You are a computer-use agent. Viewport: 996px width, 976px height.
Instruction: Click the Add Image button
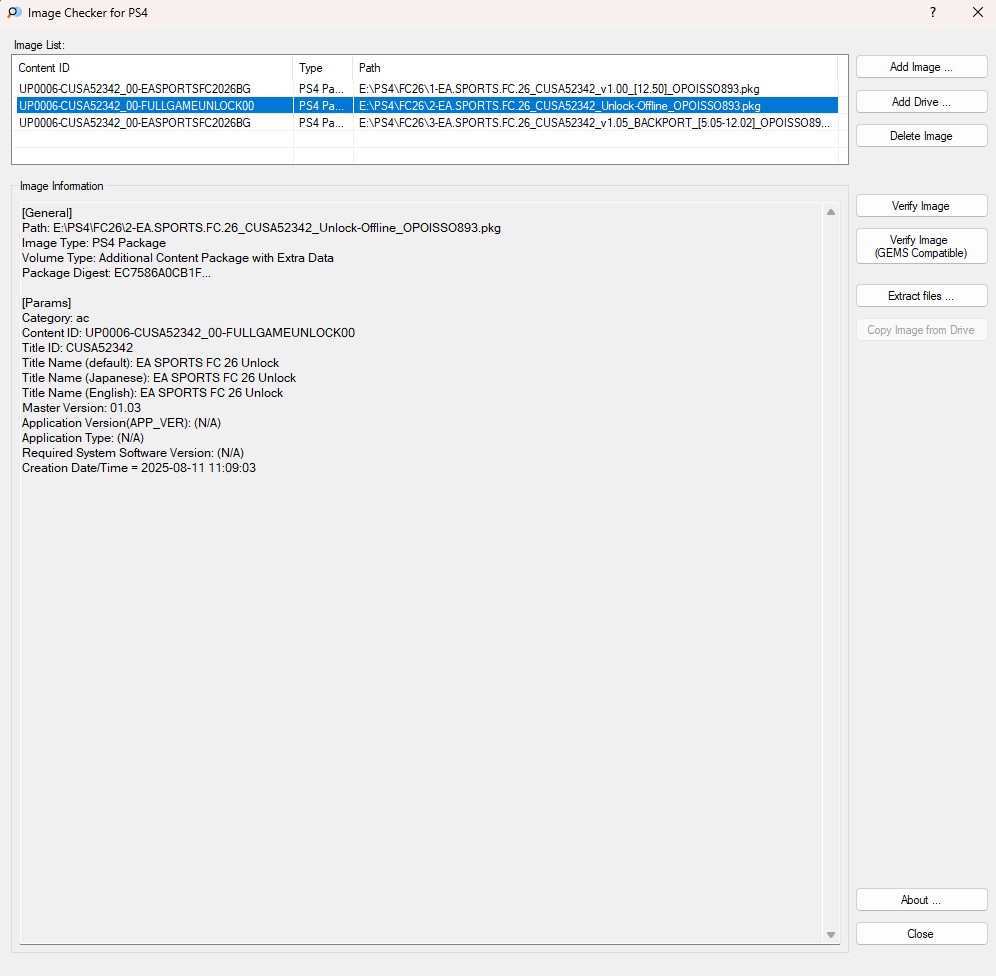921,67
